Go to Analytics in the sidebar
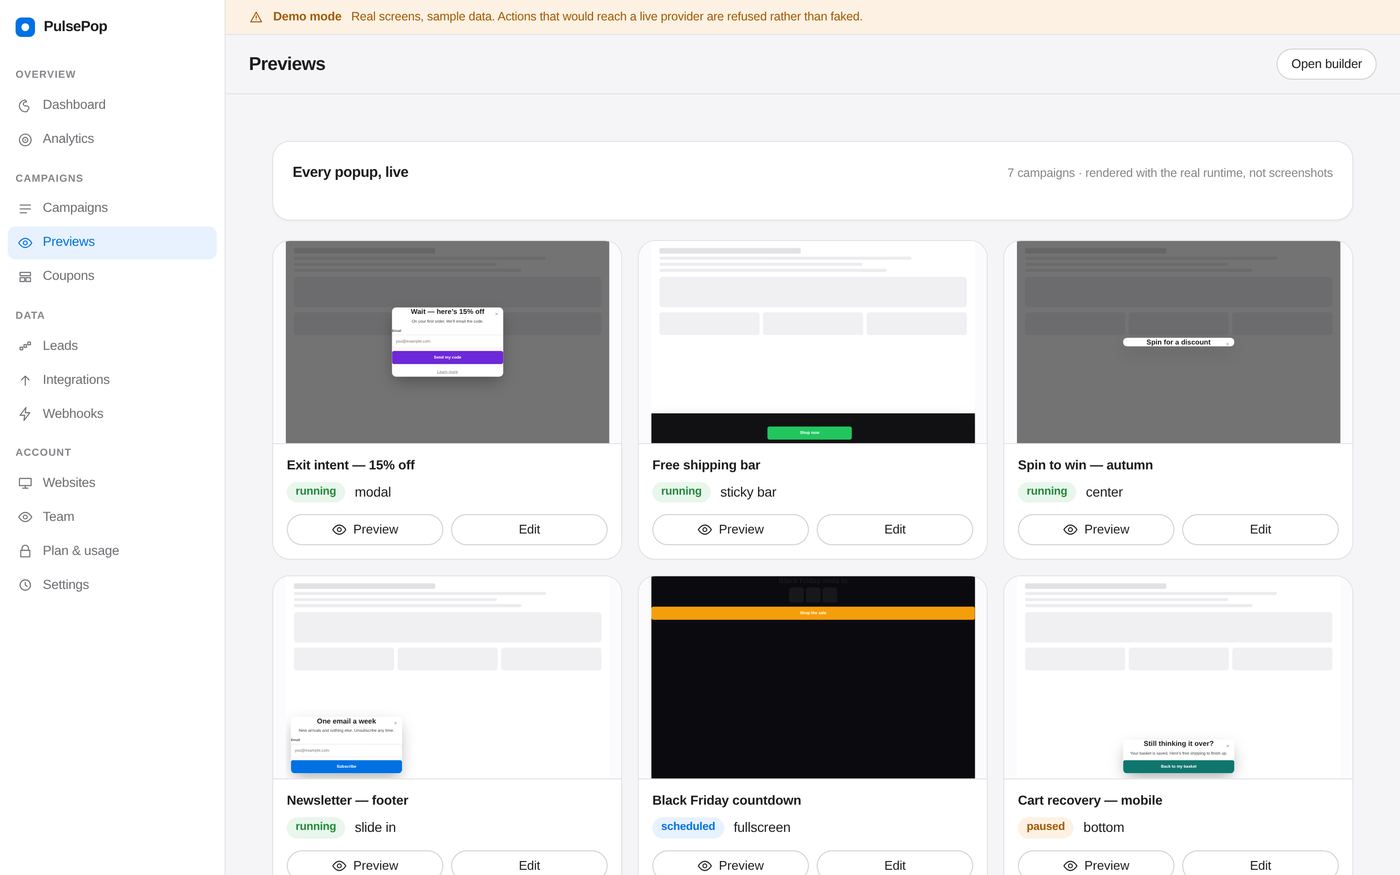Image resolution: width=1400 pixels, height=875 pixels. pos(112,139)
